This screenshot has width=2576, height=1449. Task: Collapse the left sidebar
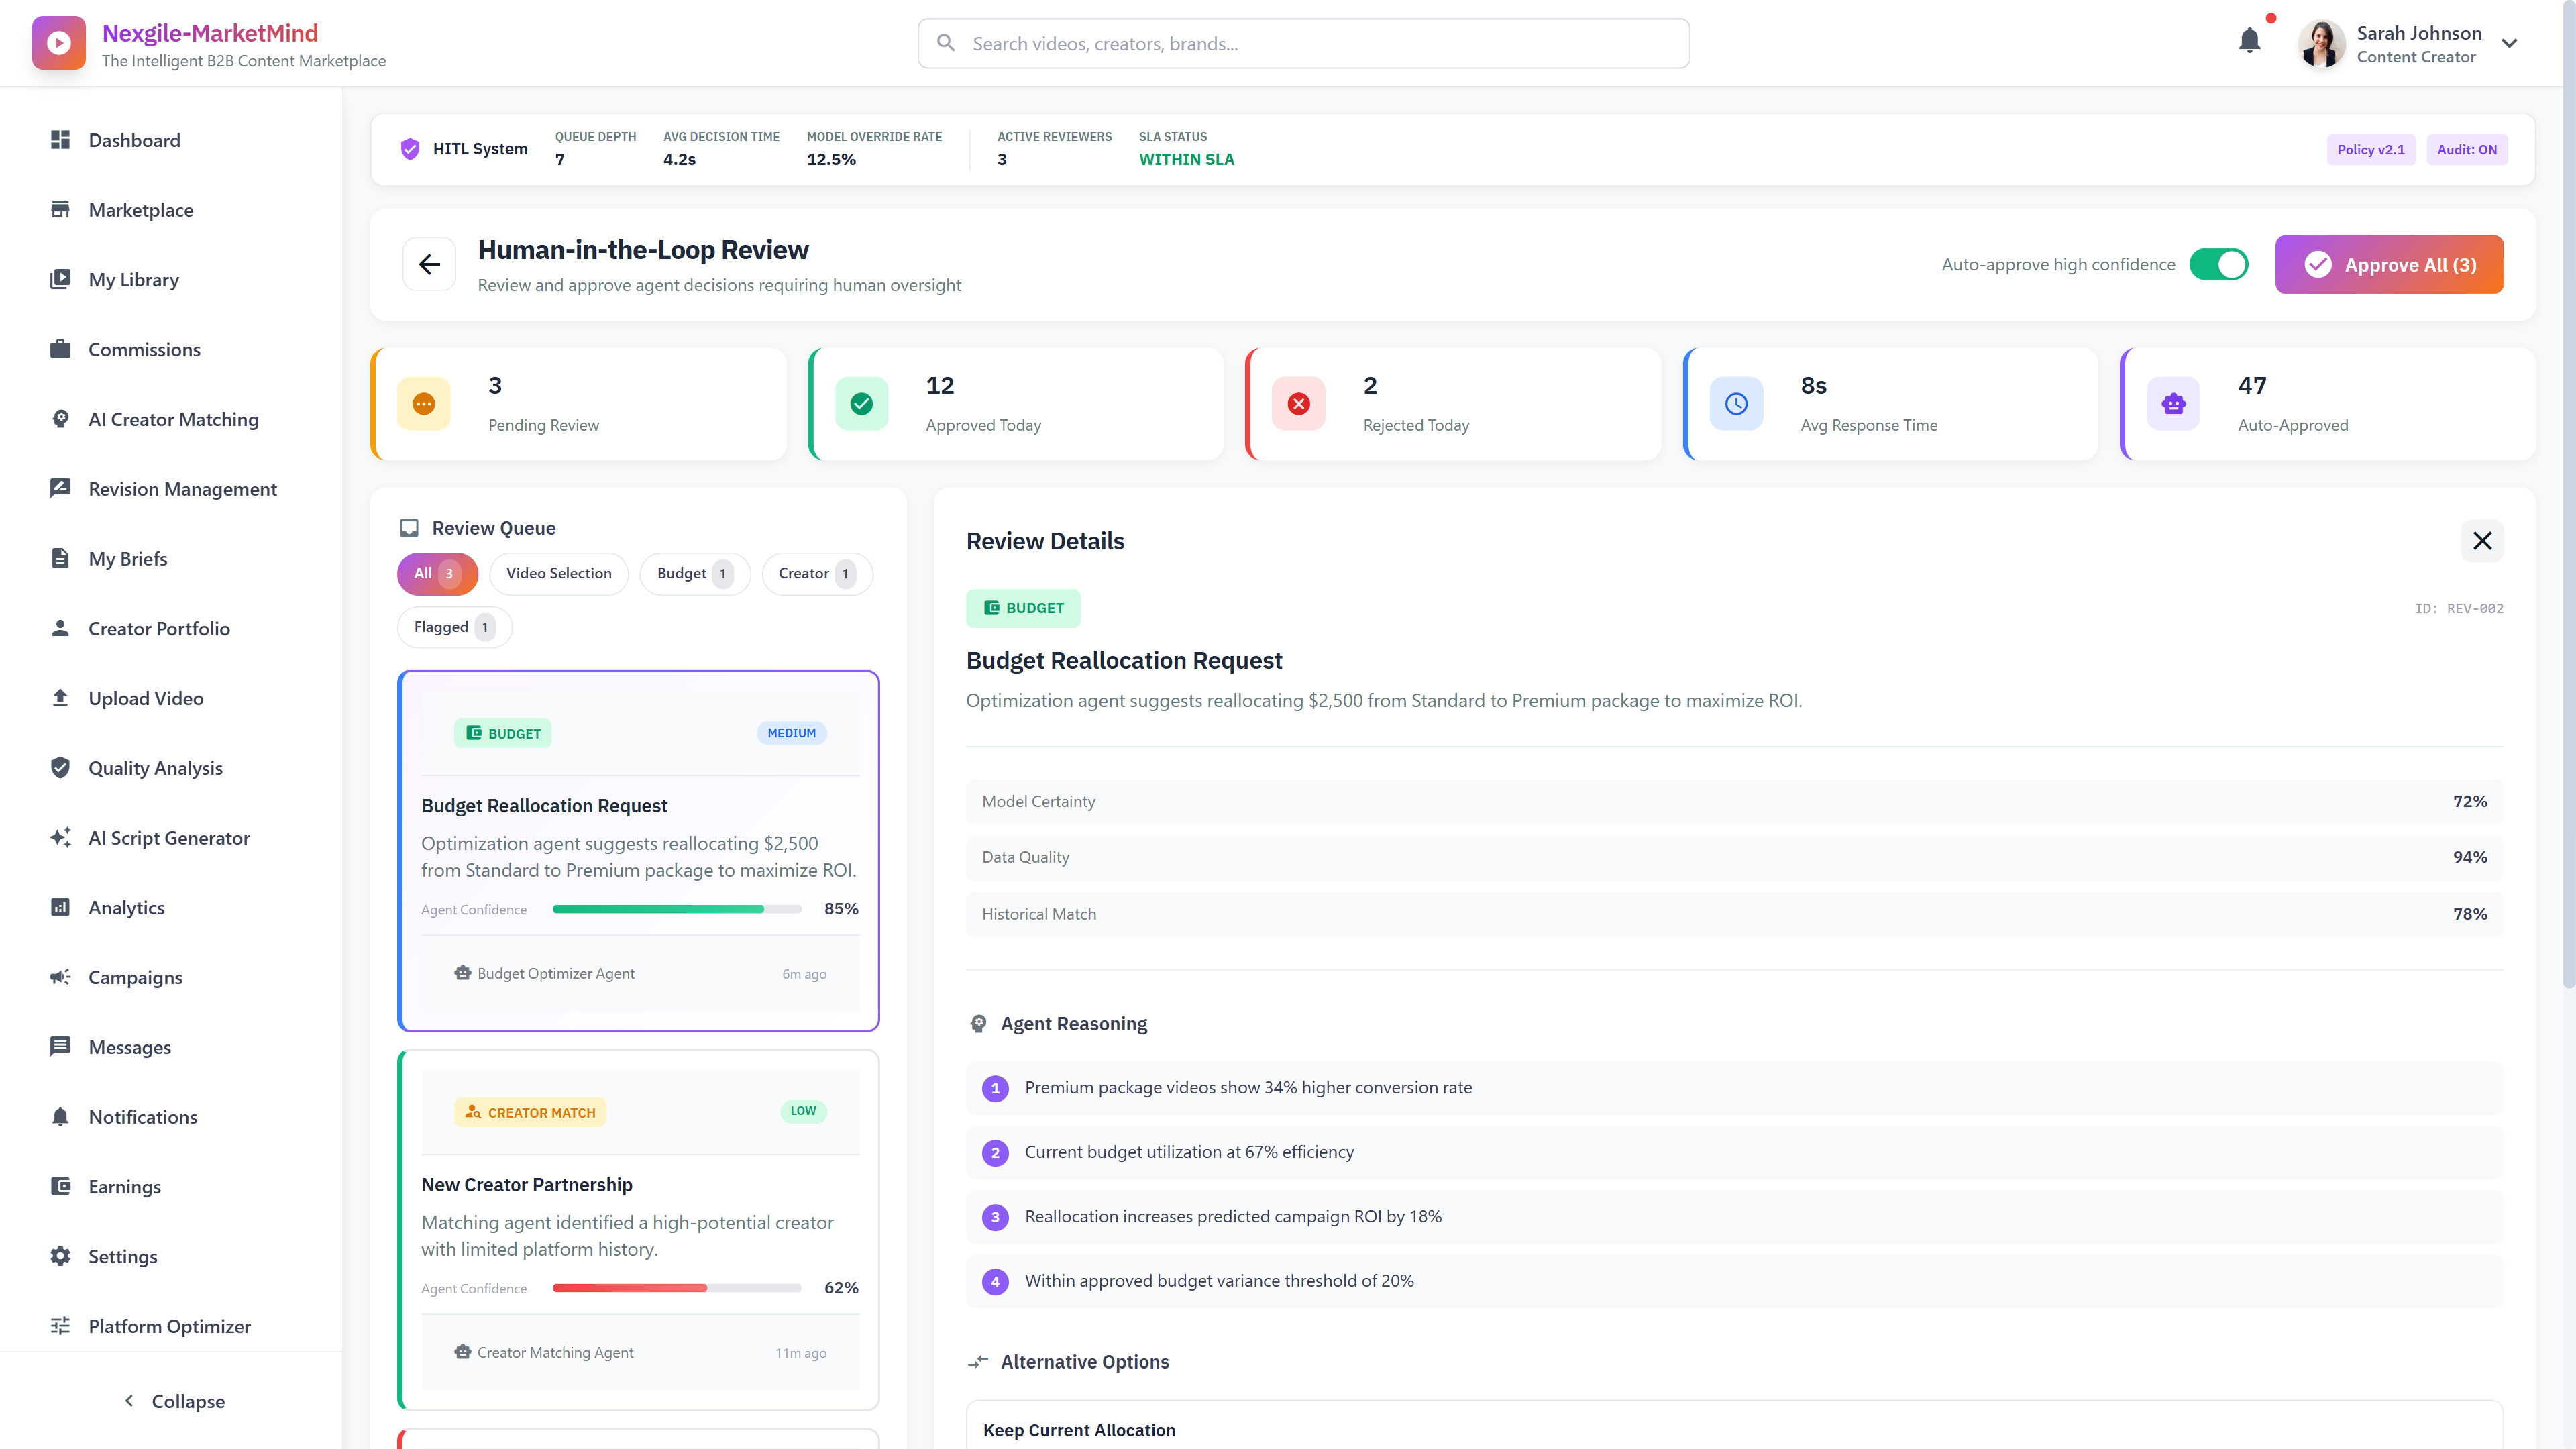click(x=173, y=1401)
